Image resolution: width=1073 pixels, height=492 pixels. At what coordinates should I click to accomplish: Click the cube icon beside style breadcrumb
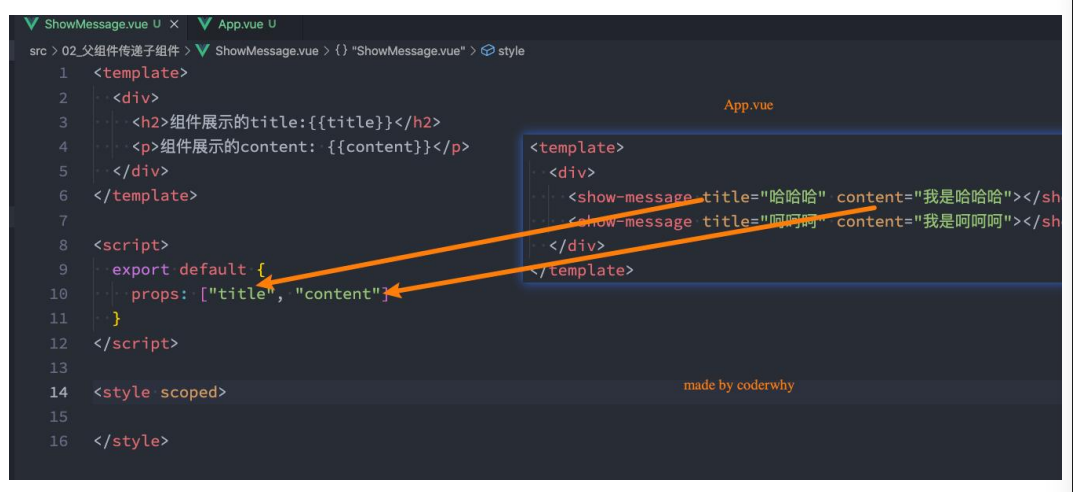click(x=487, y=51)
